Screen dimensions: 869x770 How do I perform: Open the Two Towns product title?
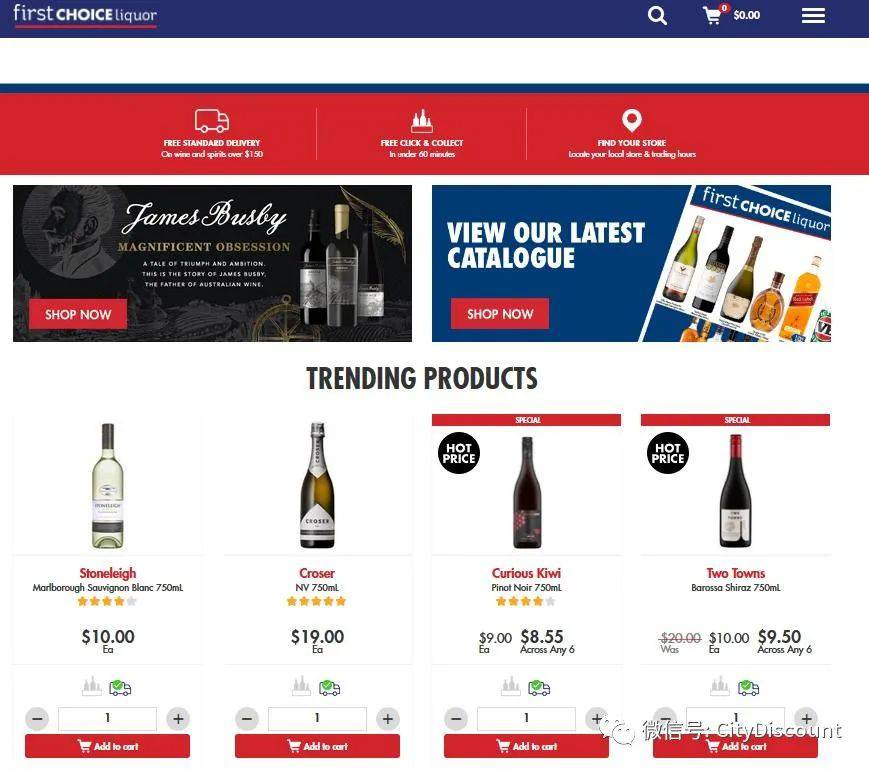click(x=735, y=573)
